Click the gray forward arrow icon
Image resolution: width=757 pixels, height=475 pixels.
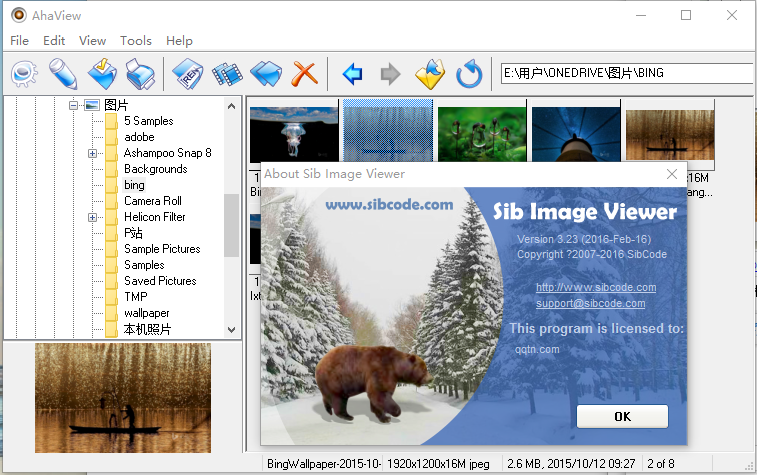[x=390, y=73]
